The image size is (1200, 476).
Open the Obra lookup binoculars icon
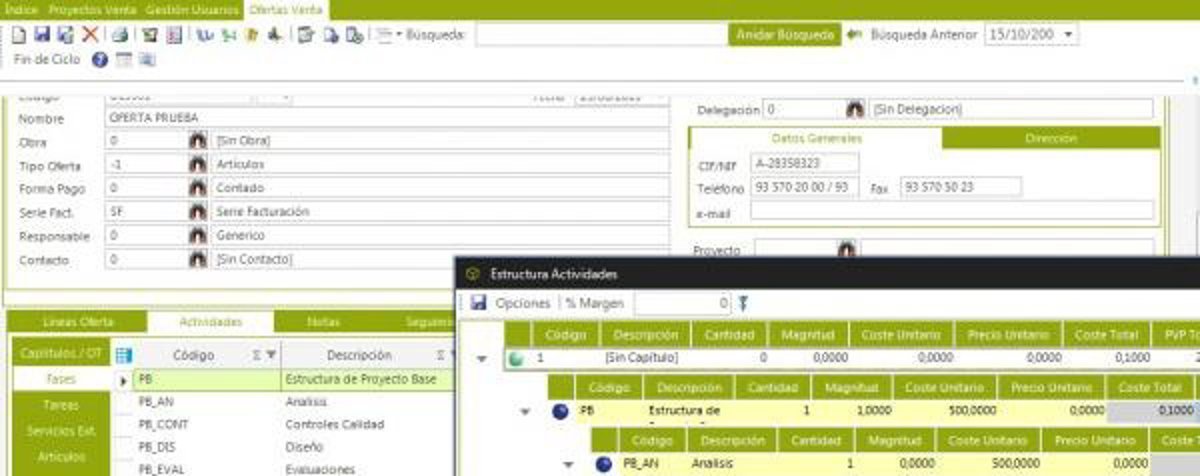(x=198, y=142)
